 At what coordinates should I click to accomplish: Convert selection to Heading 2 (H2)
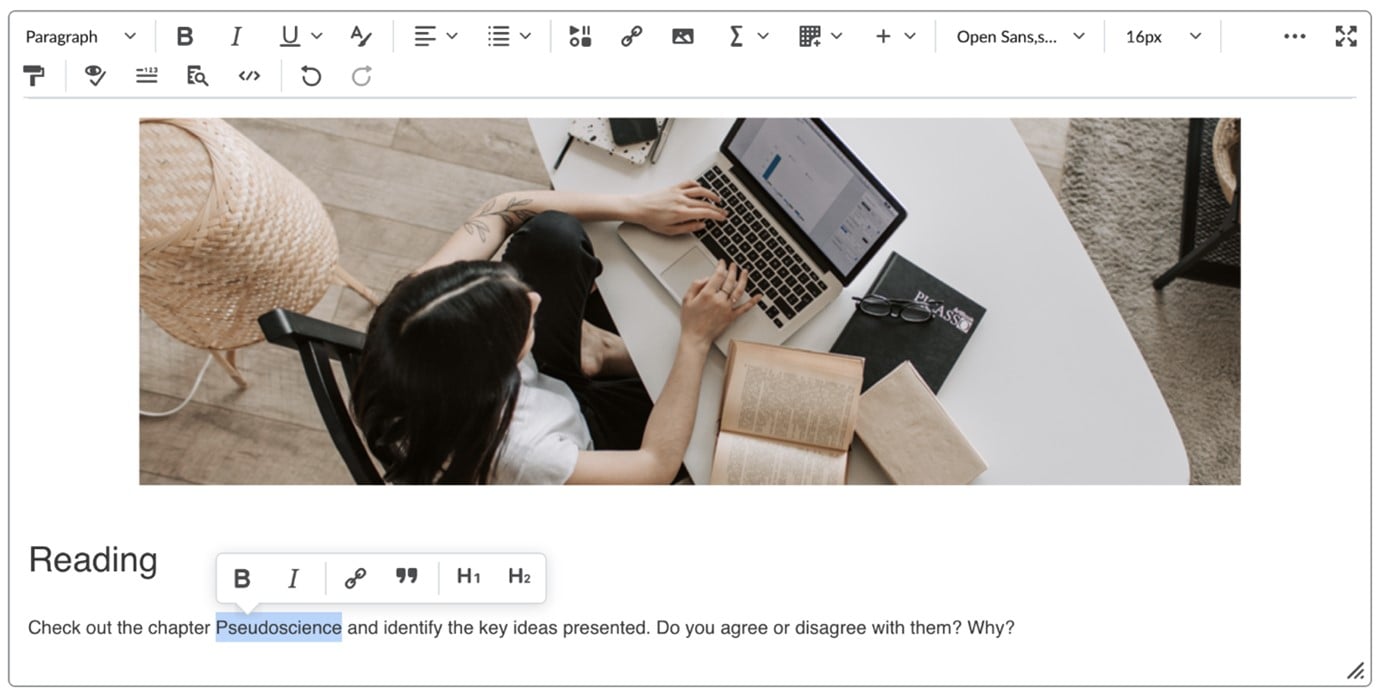click(519, 577)
